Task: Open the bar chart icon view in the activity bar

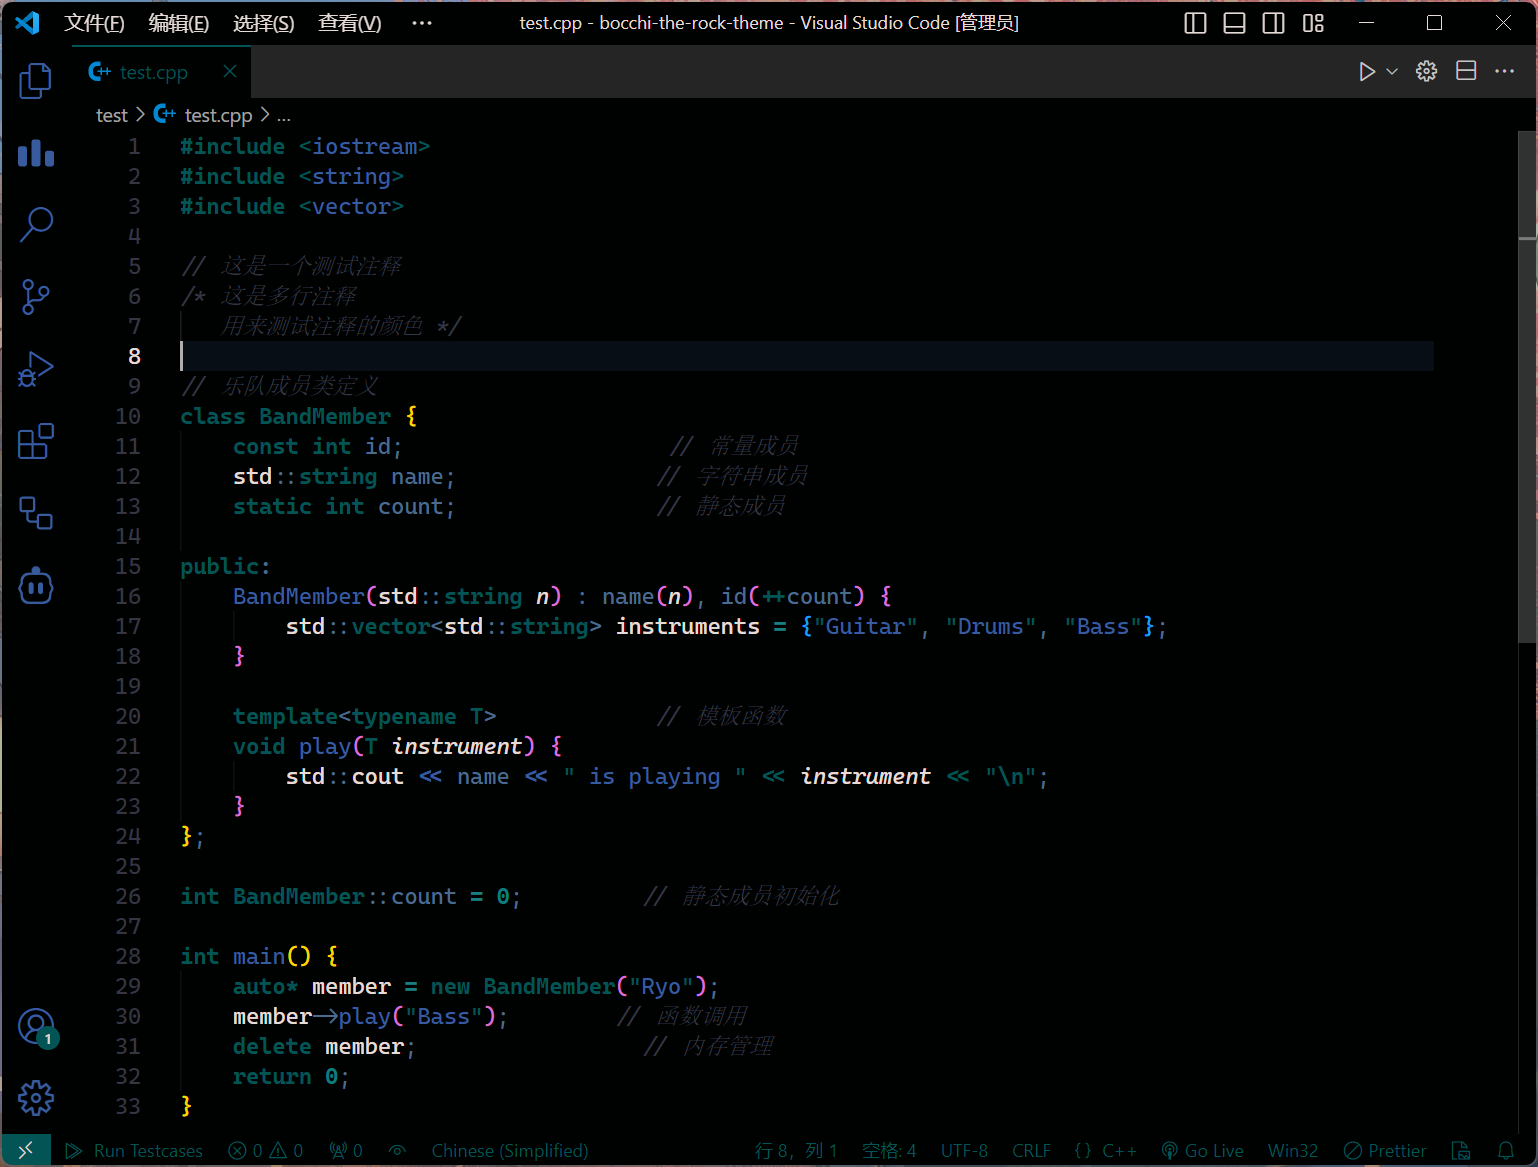Action: [36, 152]
